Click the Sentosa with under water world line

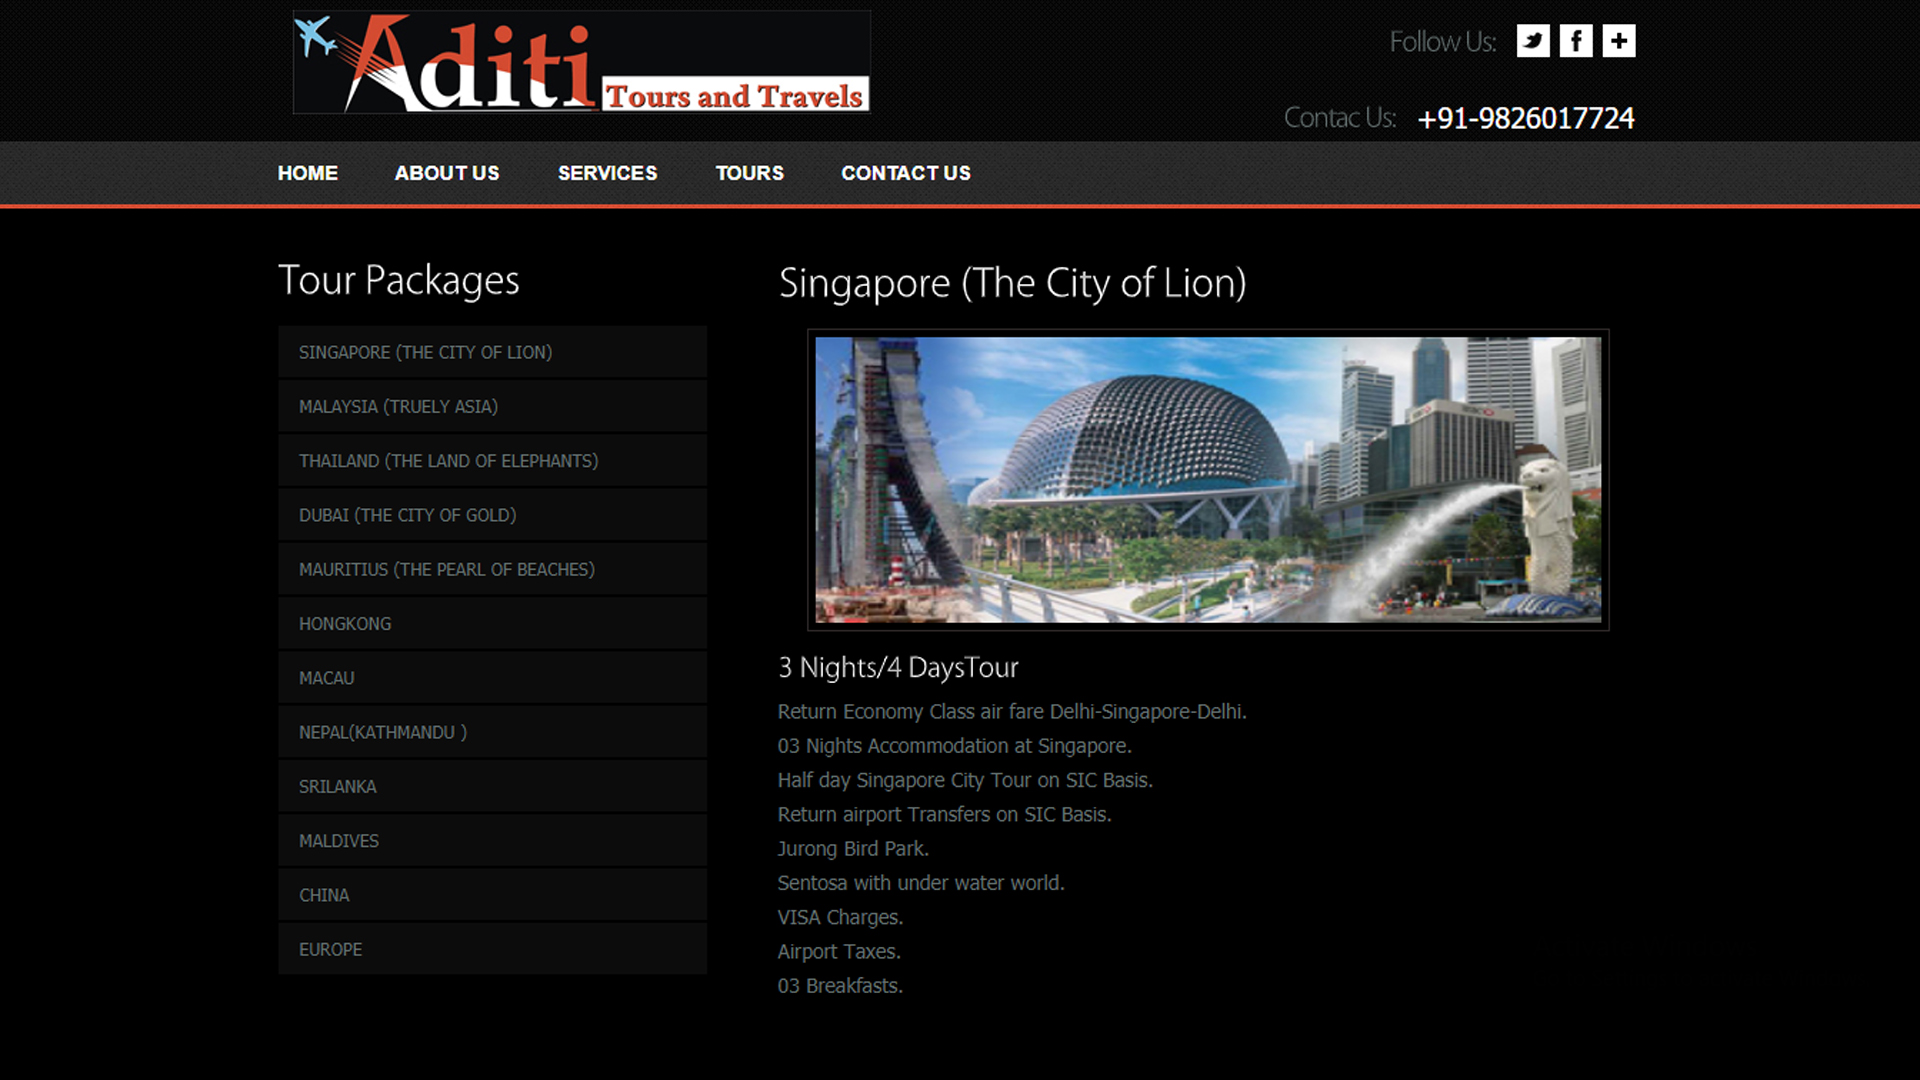click(921, 883)
